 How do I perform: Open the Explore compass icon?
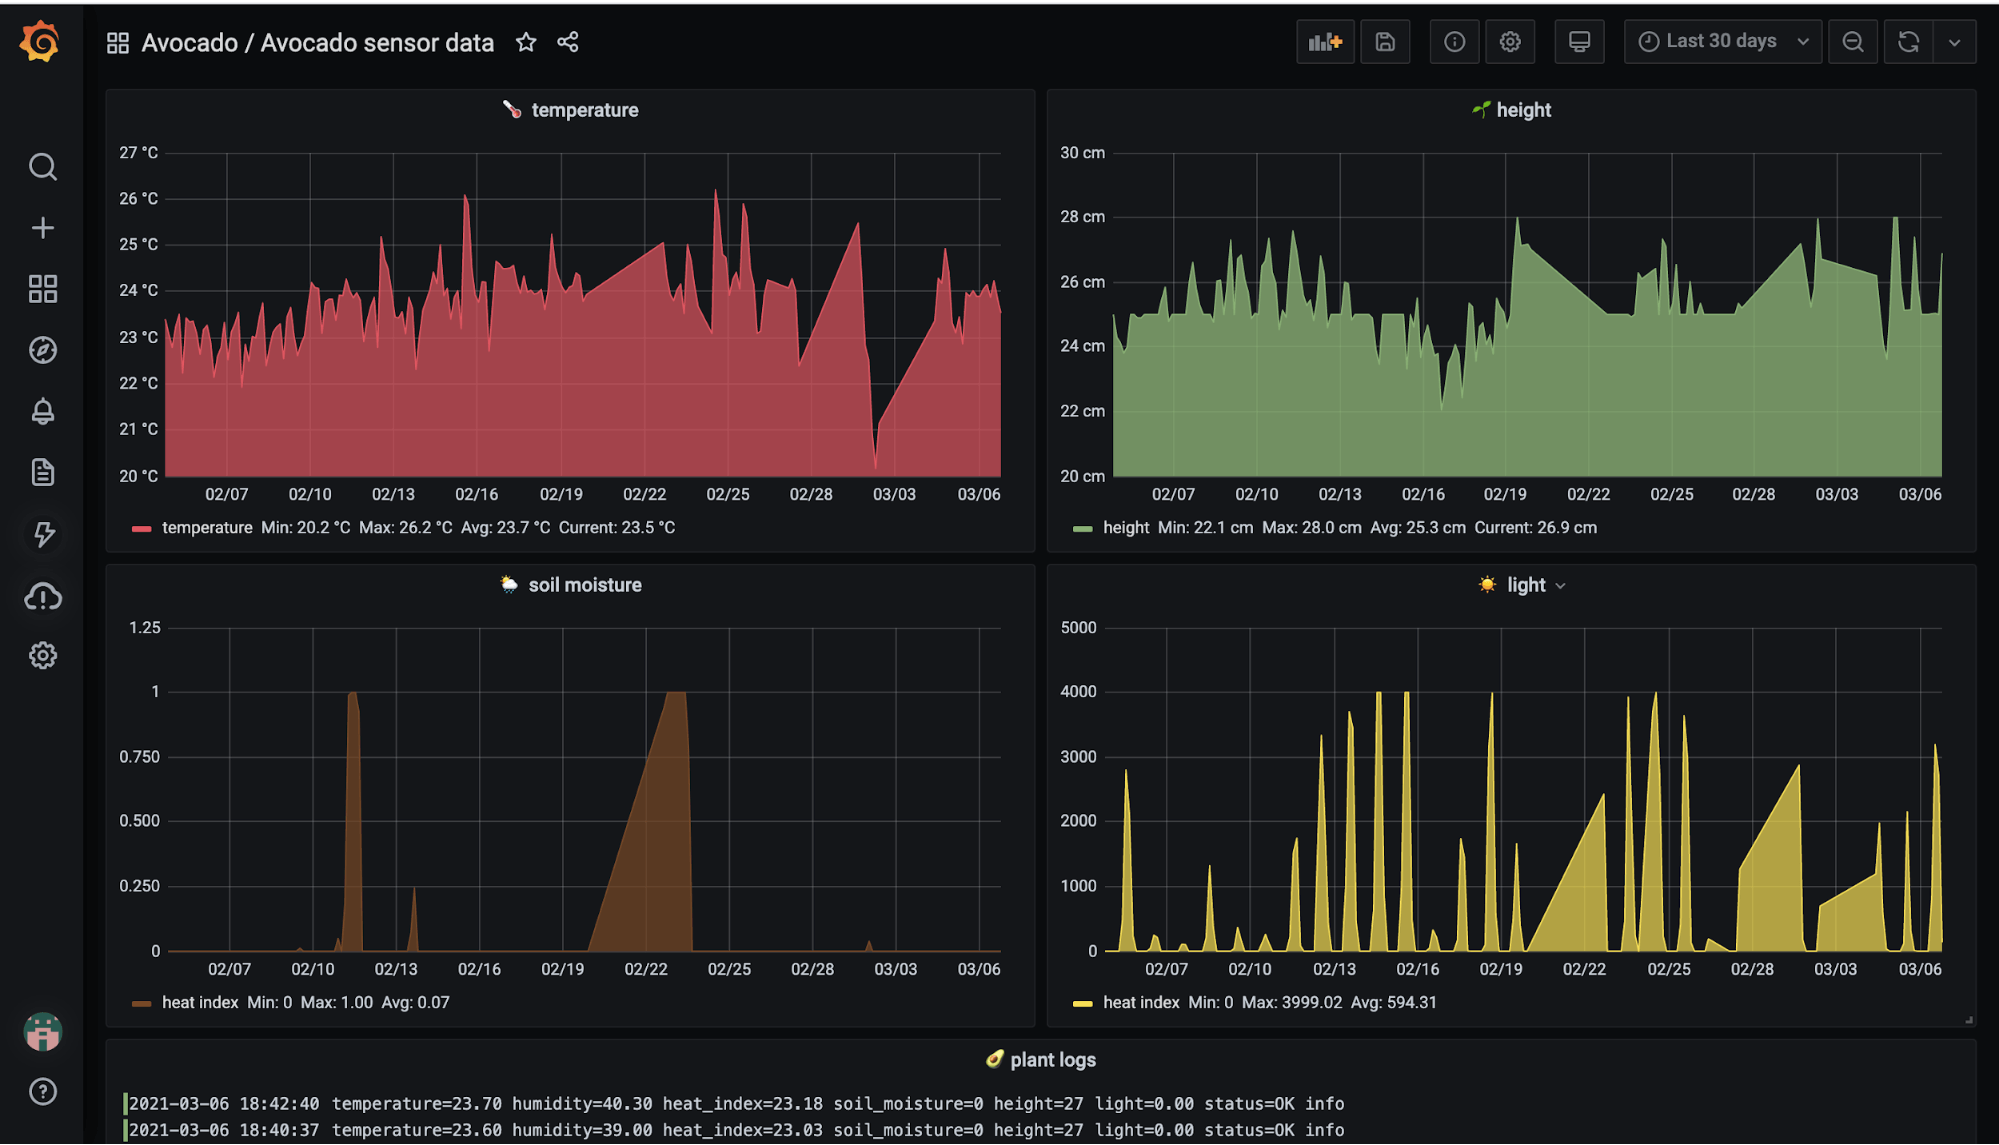pos(42,350)
